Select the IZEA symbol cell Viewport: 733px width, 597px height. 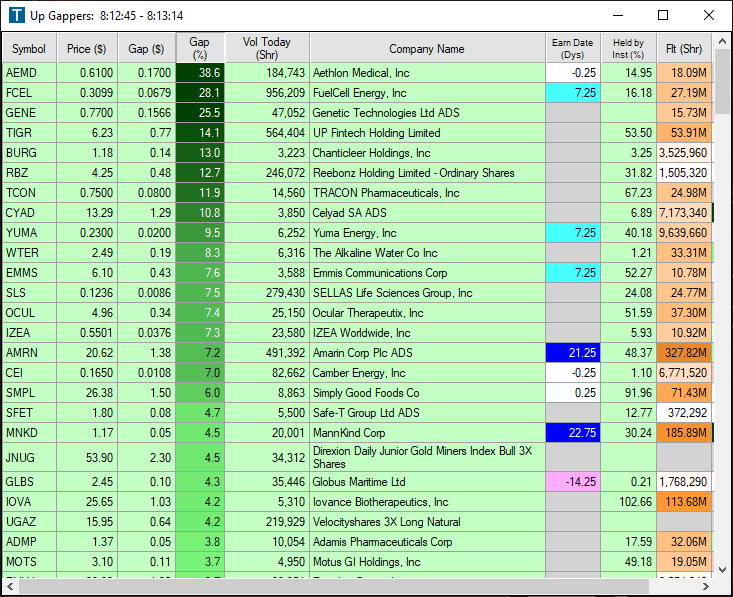(x=29, y=333)
